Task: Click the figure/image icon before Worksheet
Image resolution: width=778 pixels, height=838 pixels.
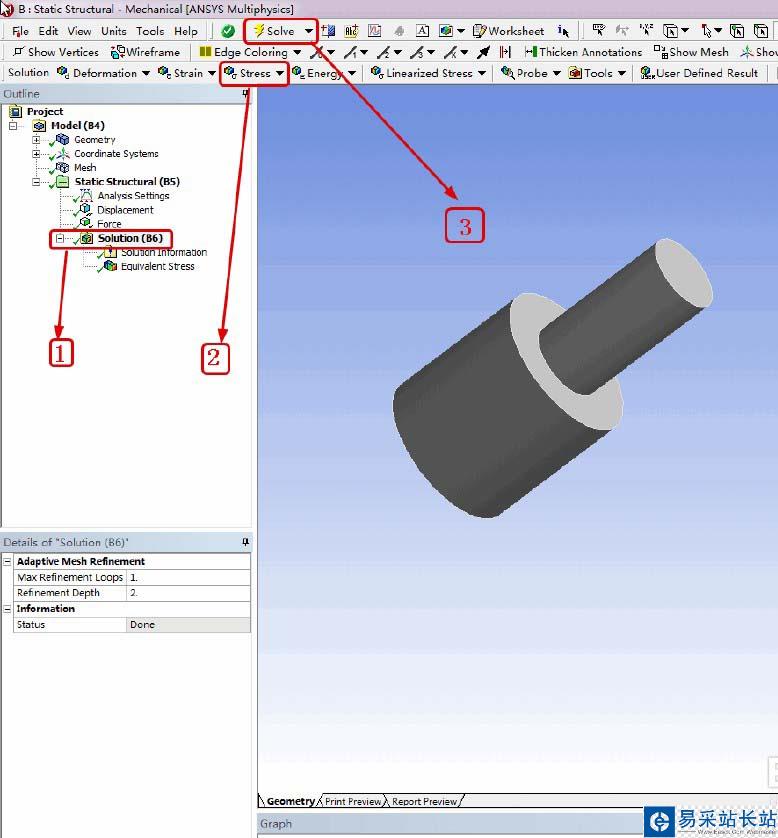Action: coord(446,31)
